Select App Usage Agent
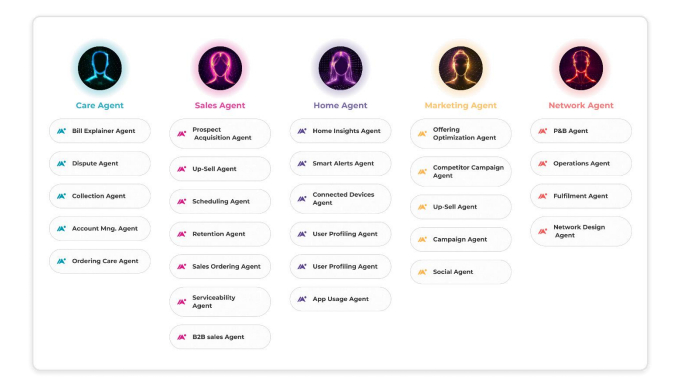Viewport: 673px width, 390px height. click(340, 299)
